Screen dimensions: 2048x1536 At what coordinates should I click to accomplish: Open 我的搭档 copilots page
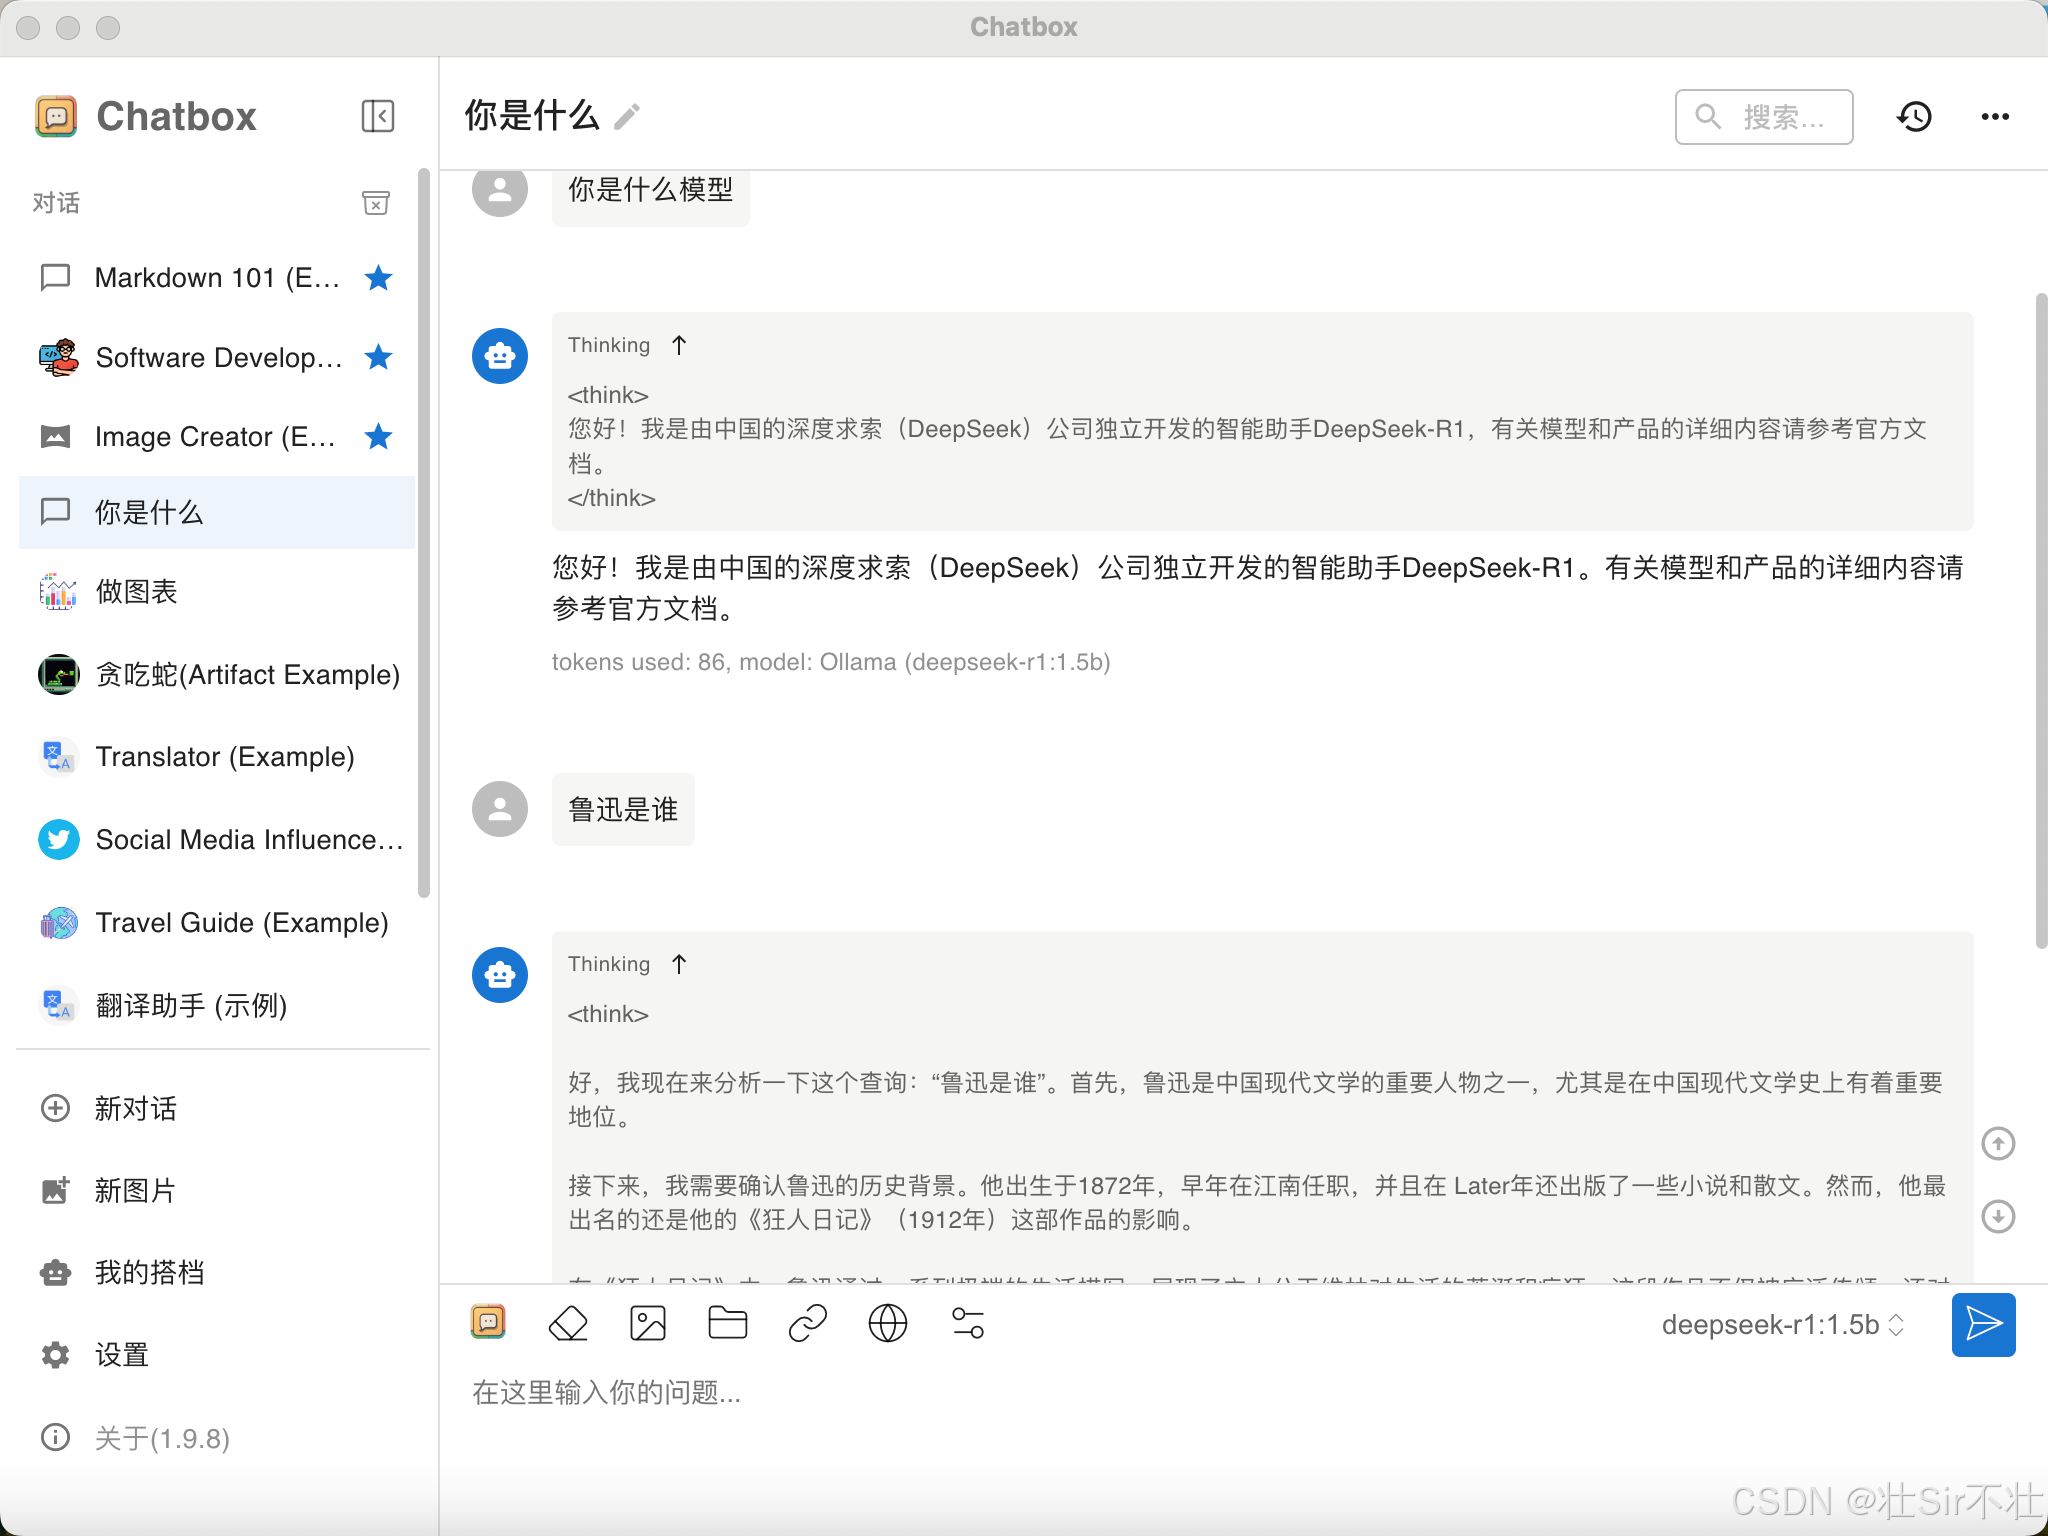pos(216,1272)
